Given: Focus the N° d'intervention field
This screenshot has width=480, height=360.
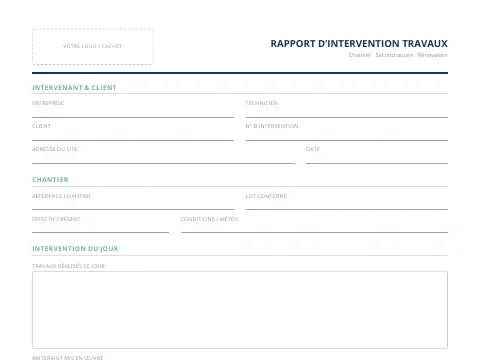Looking at the screenshot, I should point(347,135).
